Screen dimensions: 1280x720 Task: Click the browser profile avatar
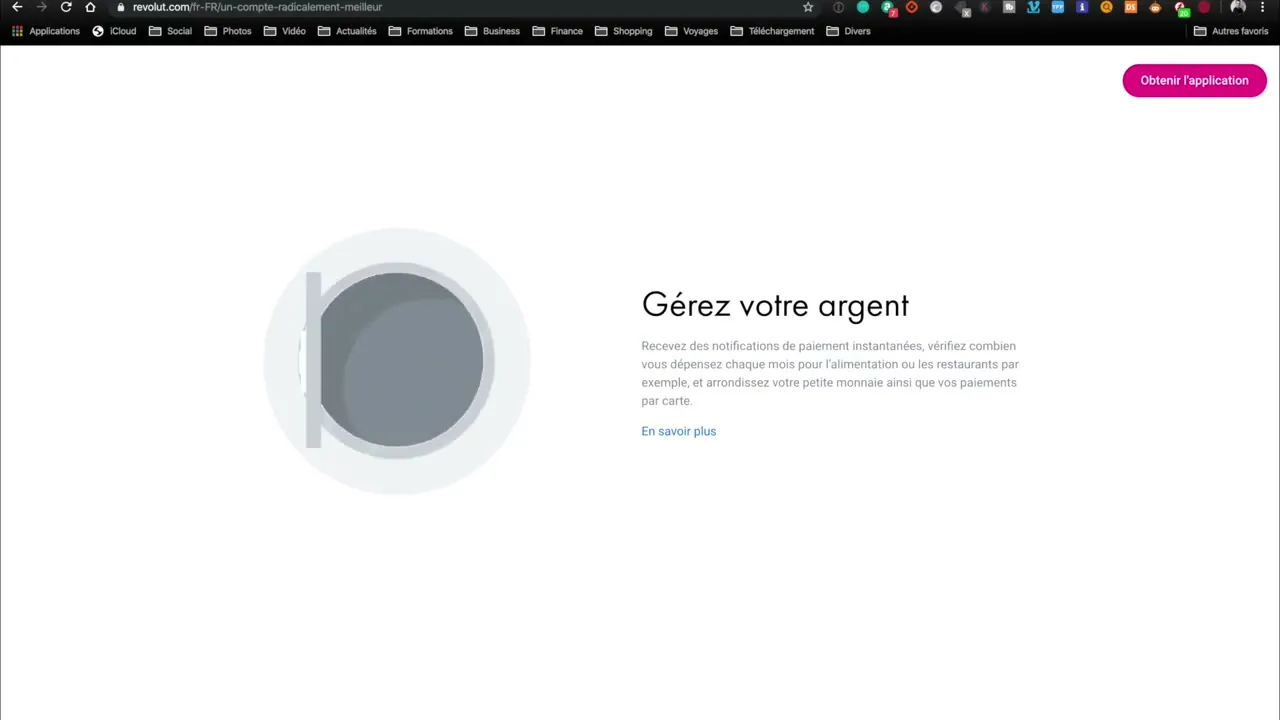1237,7
